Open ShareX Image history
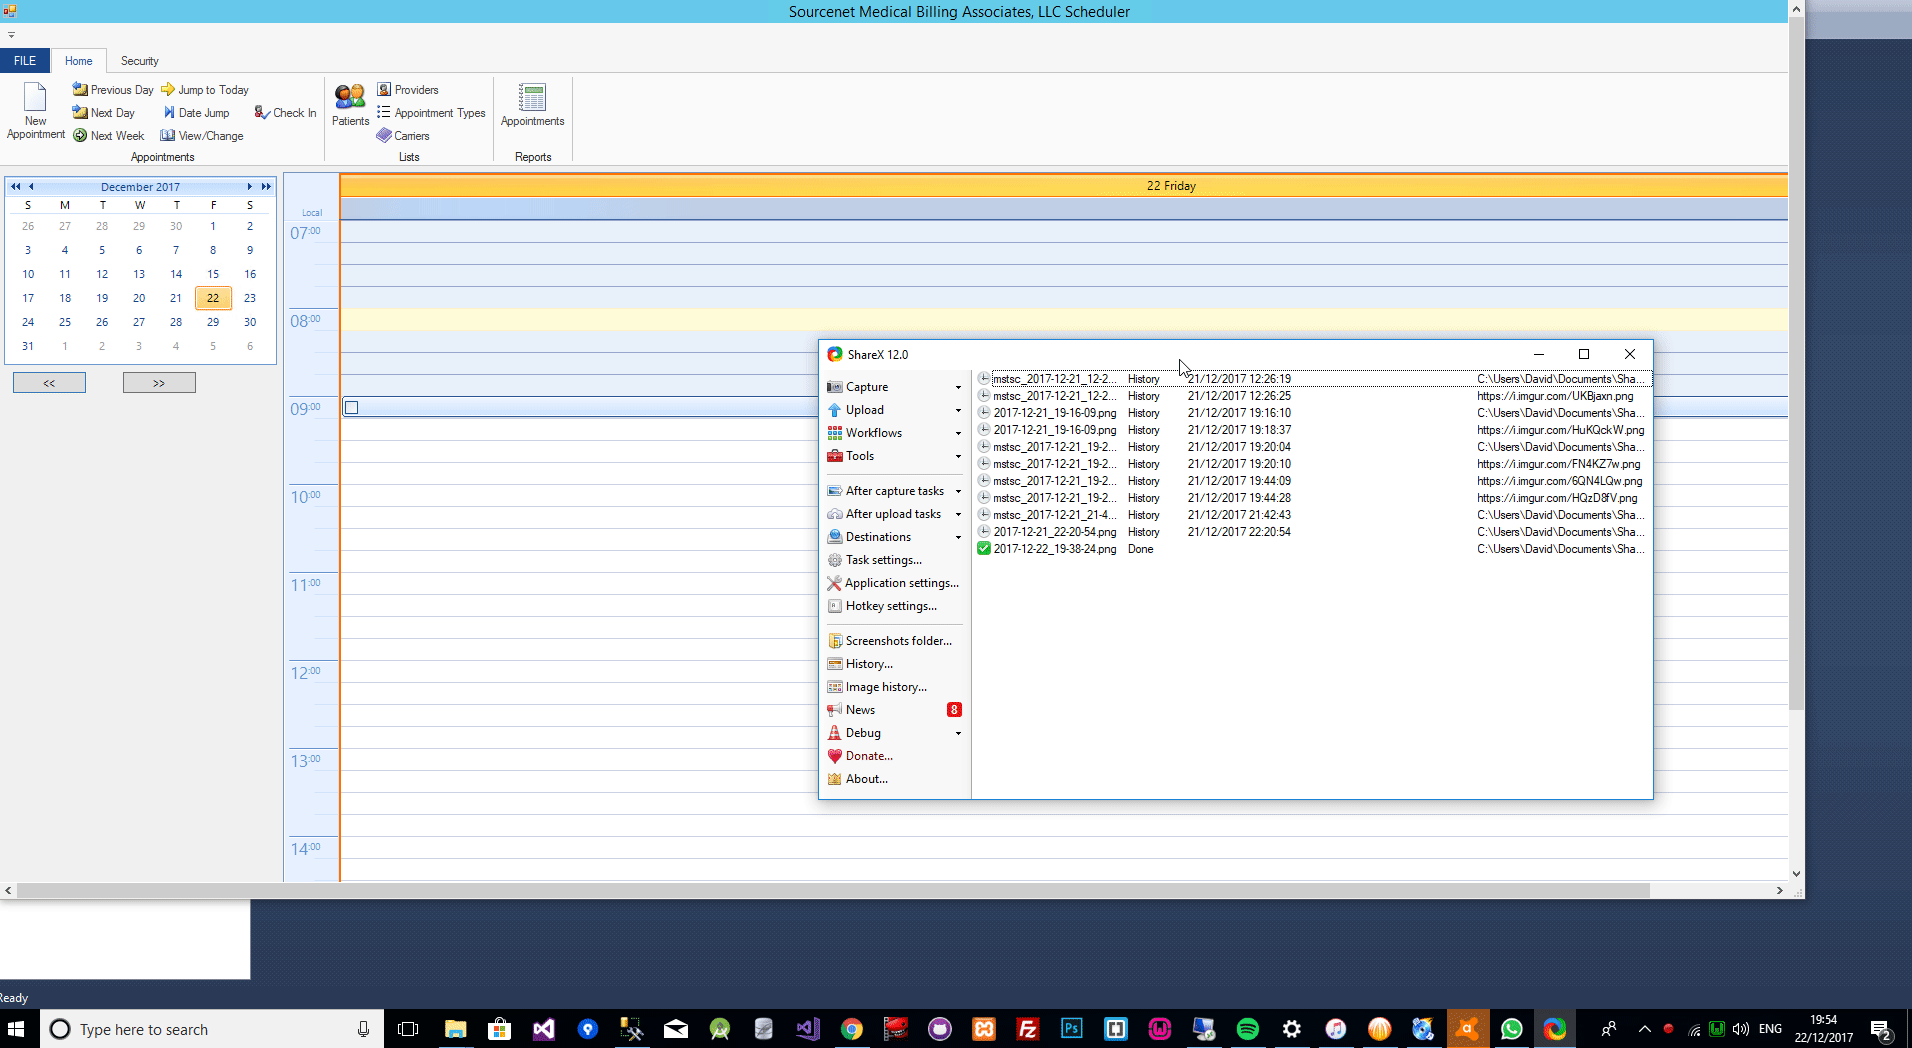This screenshot has width=1912, height=1048. [x=877, y=687]
